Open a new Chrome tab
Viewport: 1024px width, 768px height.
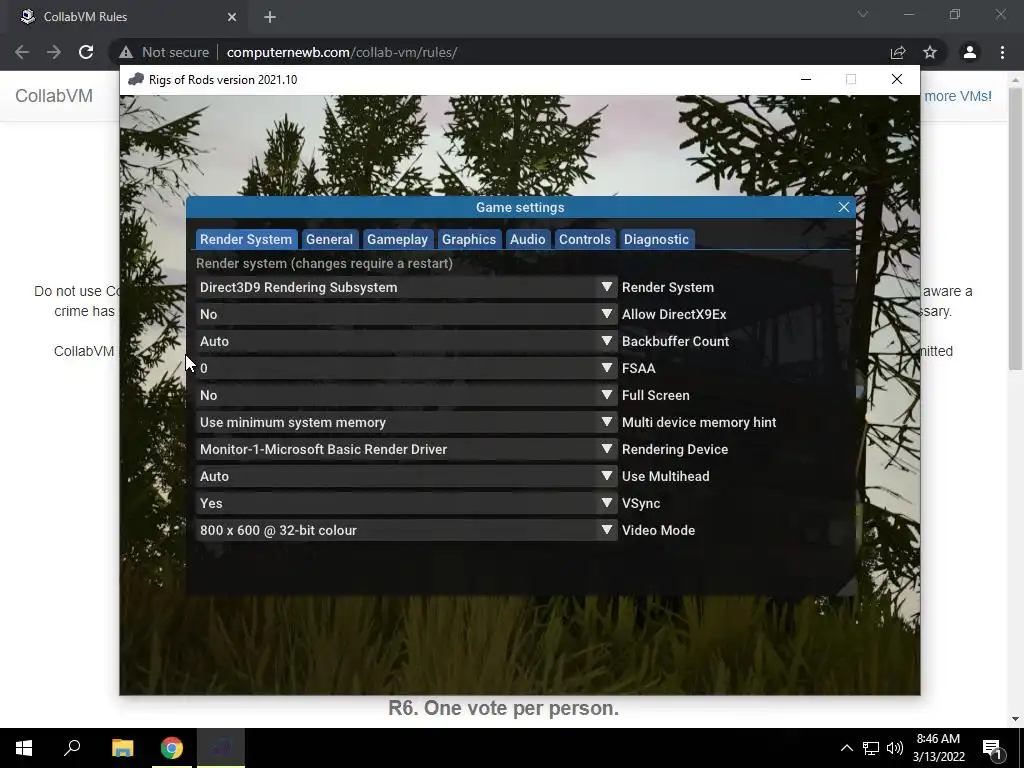[270, 17]
